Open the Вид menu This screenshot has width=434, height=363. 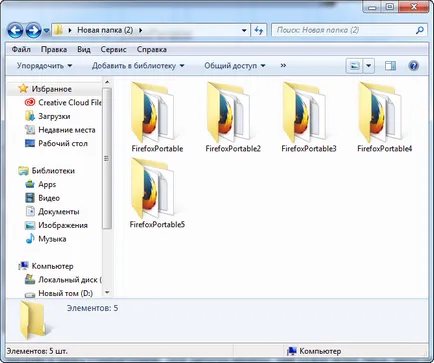coord(84,49)
